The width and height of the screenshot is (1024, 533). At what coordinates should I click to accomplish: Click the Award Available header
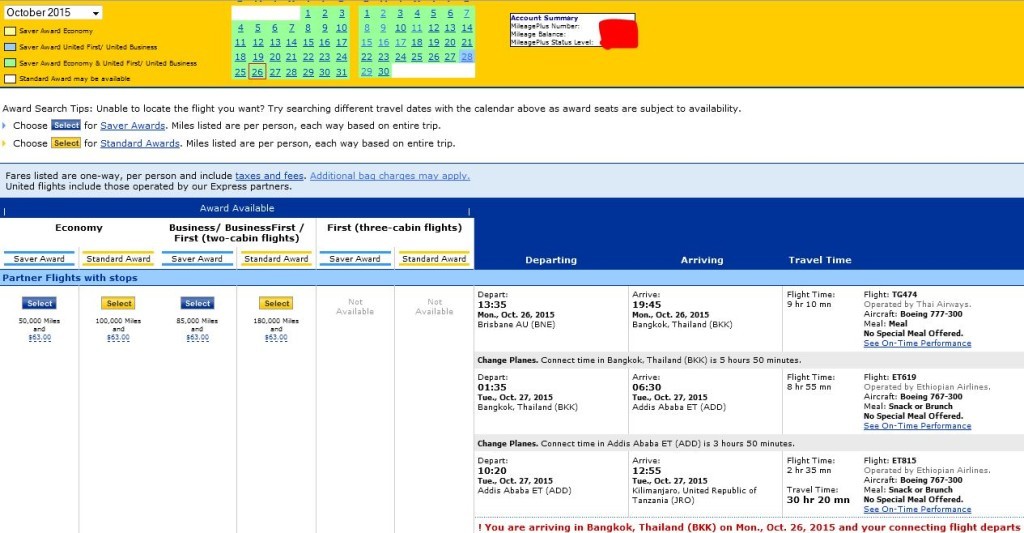tap(237, 208)
